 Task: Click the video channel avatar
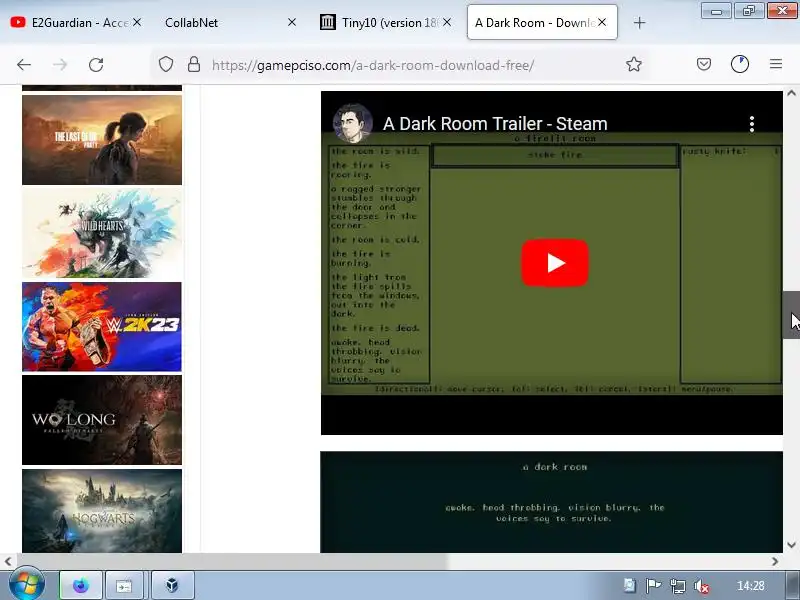(353, 123)
